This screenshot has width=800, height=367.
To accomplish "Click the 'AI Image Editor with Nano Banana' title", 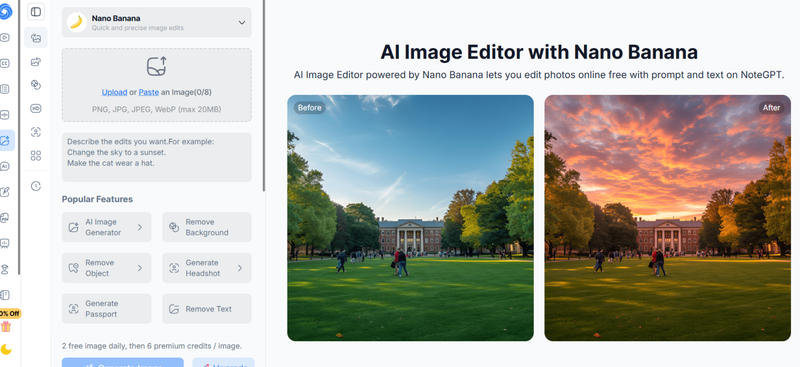I will point(539,52).
